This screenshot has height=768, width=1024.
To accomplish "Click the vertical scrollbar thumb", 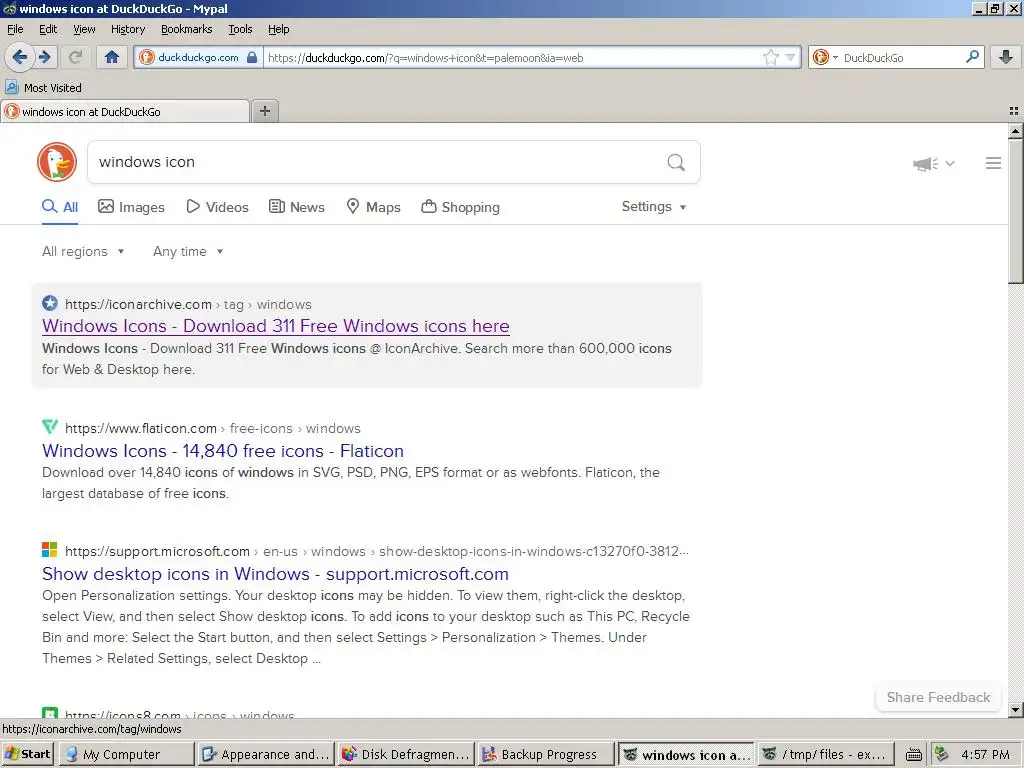I will pos(1015,211).
